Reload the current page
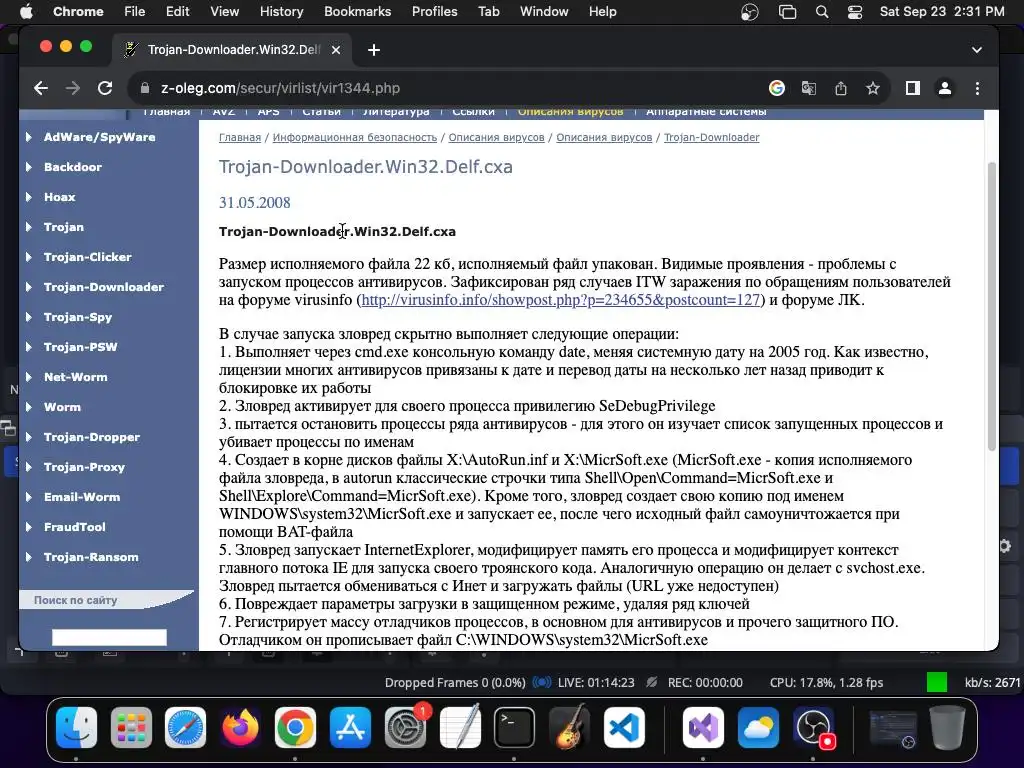The image size is (1024, 768). point(104,88)
